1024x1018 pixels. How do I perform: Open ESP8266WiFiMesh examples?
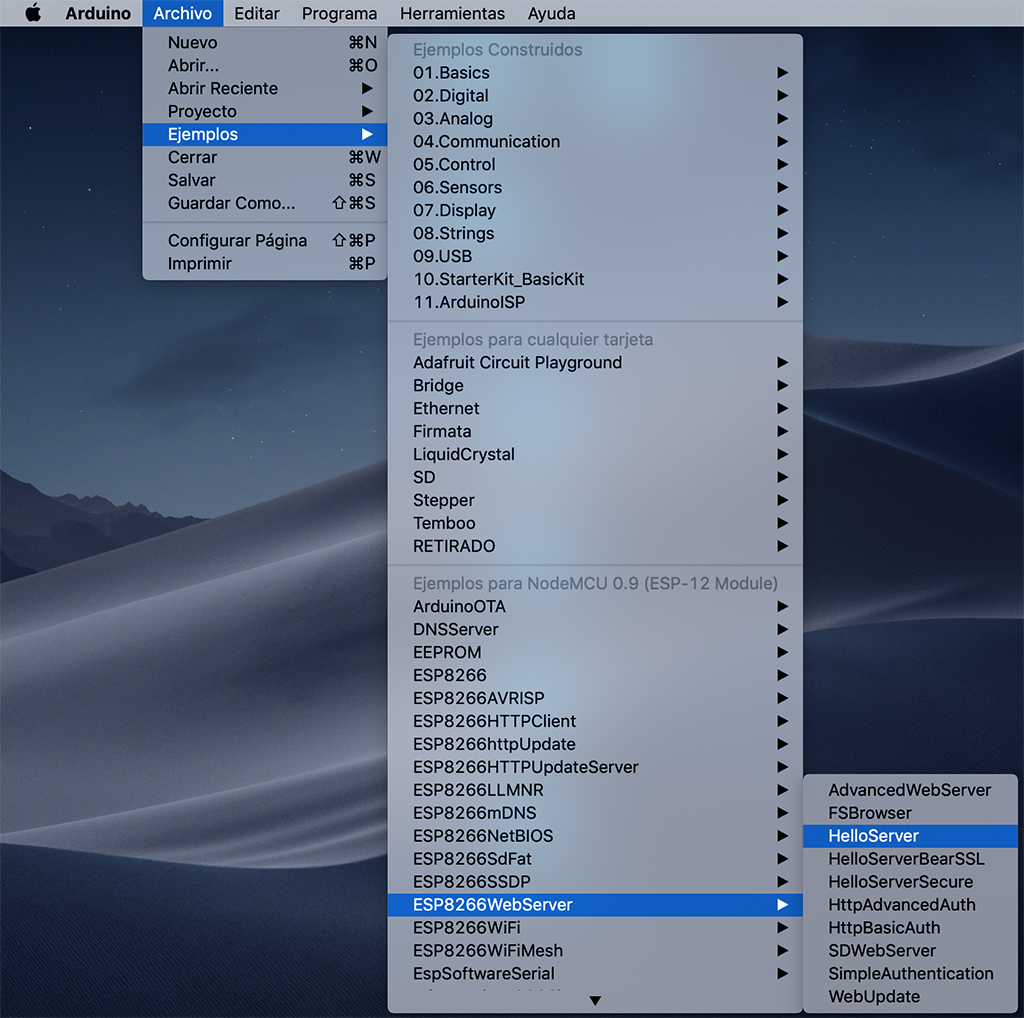pyautogui.click(x=595, y=951)
